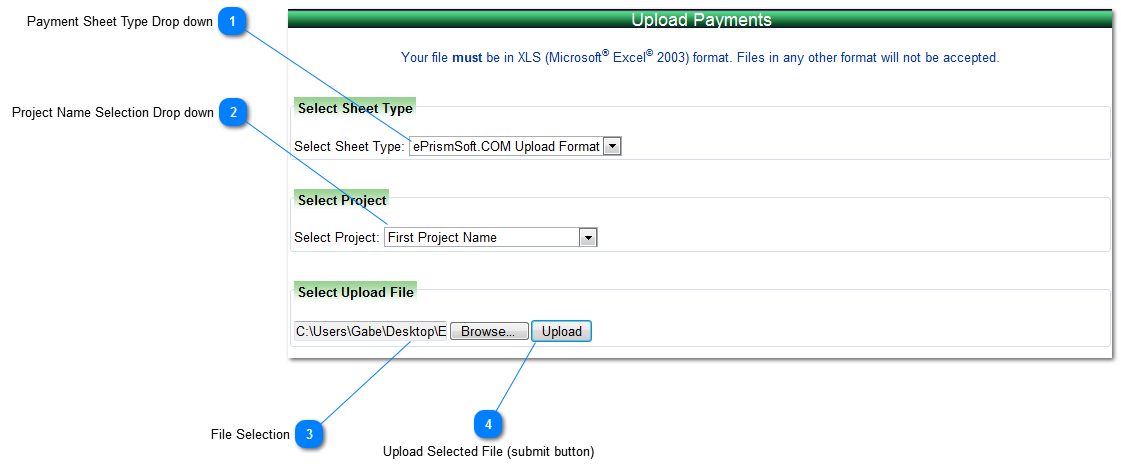Click the XLS format requirement notice
The height and width of the screenshot is (475, 1121).
(x=700, y=57)
